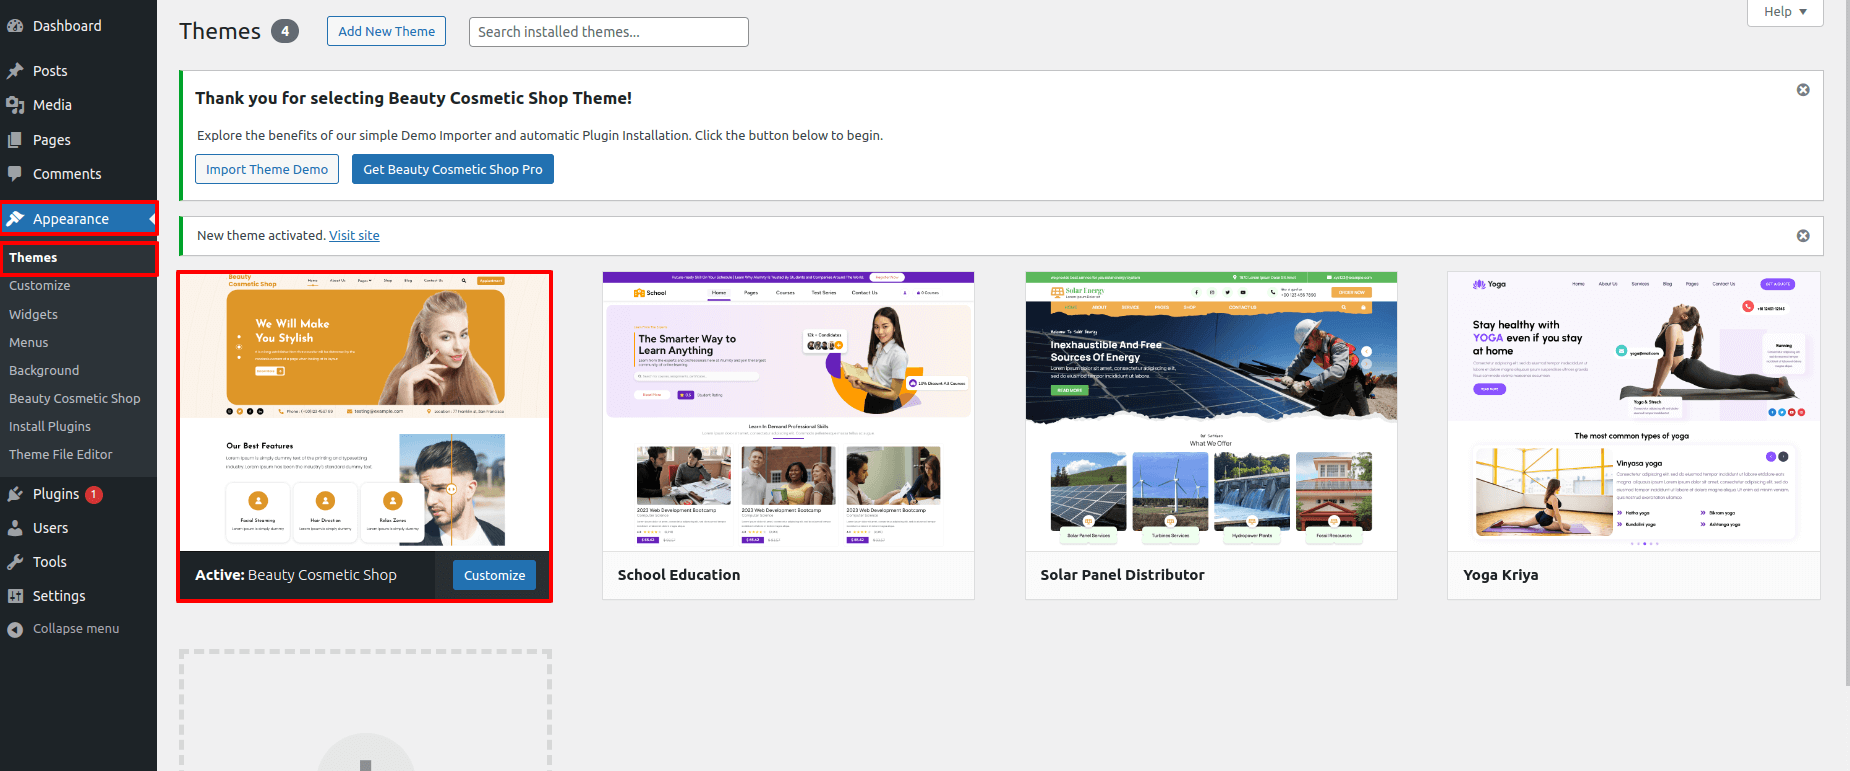Expand the Help dropdown
1850x771 pixels.
[x=1785, y=12]
